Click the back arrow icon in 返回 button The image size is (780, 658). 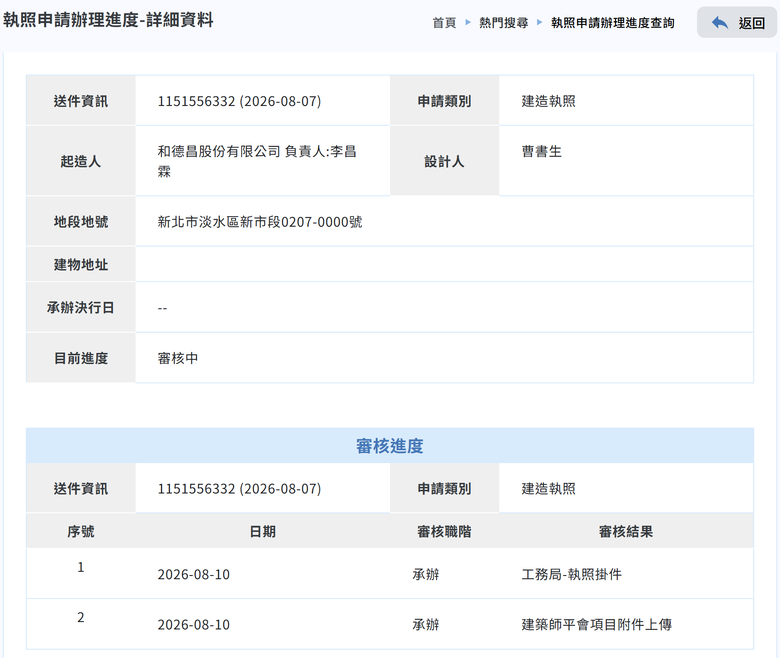720,23
